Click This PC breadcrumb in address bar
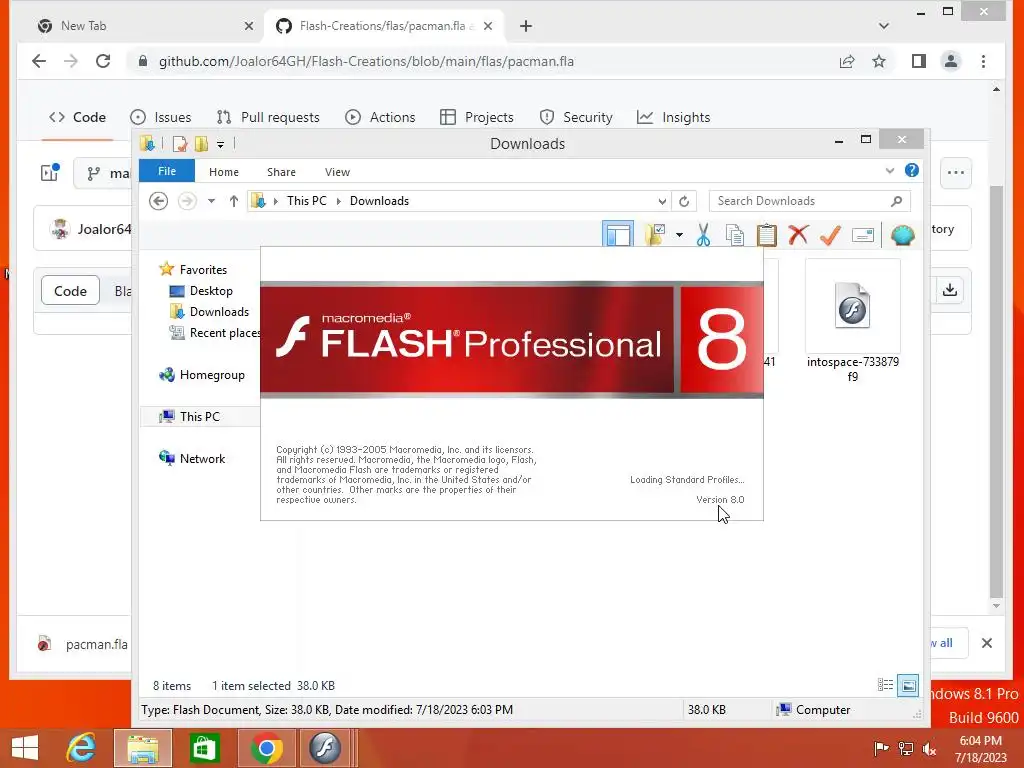This screenshot has height=768, width=1024. 306,201
